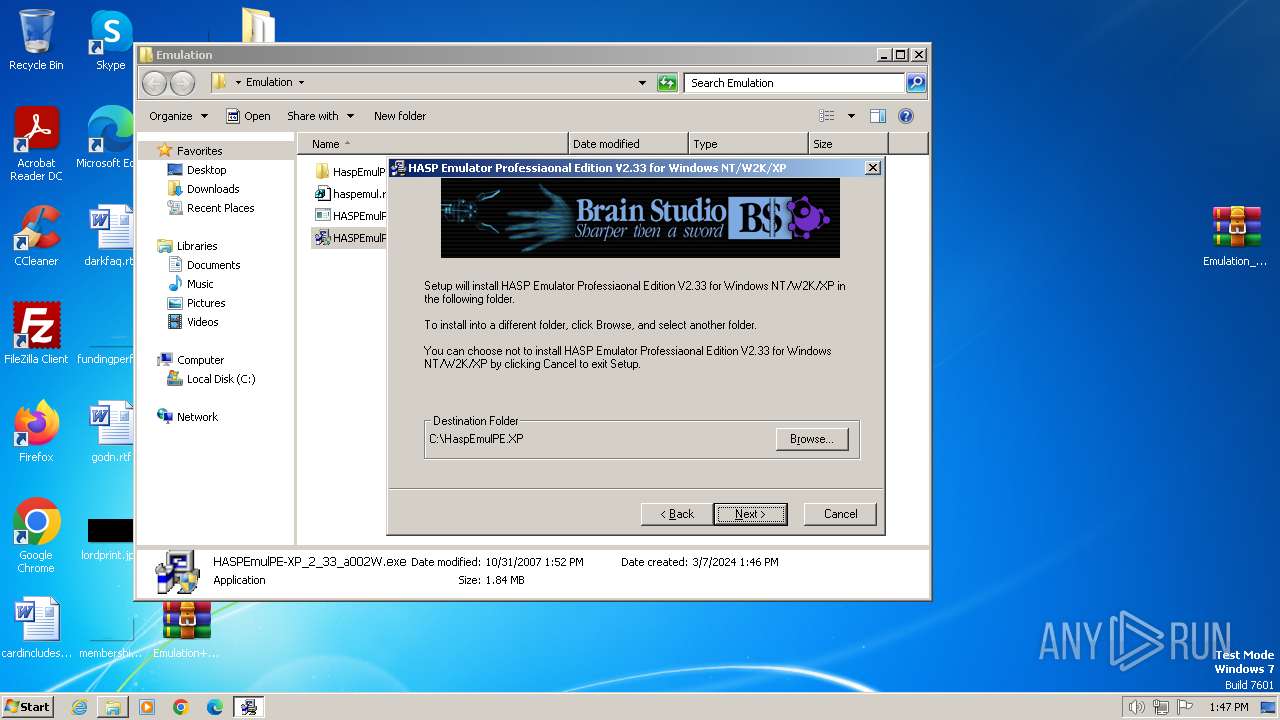Select Favorites in navigation pane
Viewport: 1280px width, 720px height.
pos(199,151)
